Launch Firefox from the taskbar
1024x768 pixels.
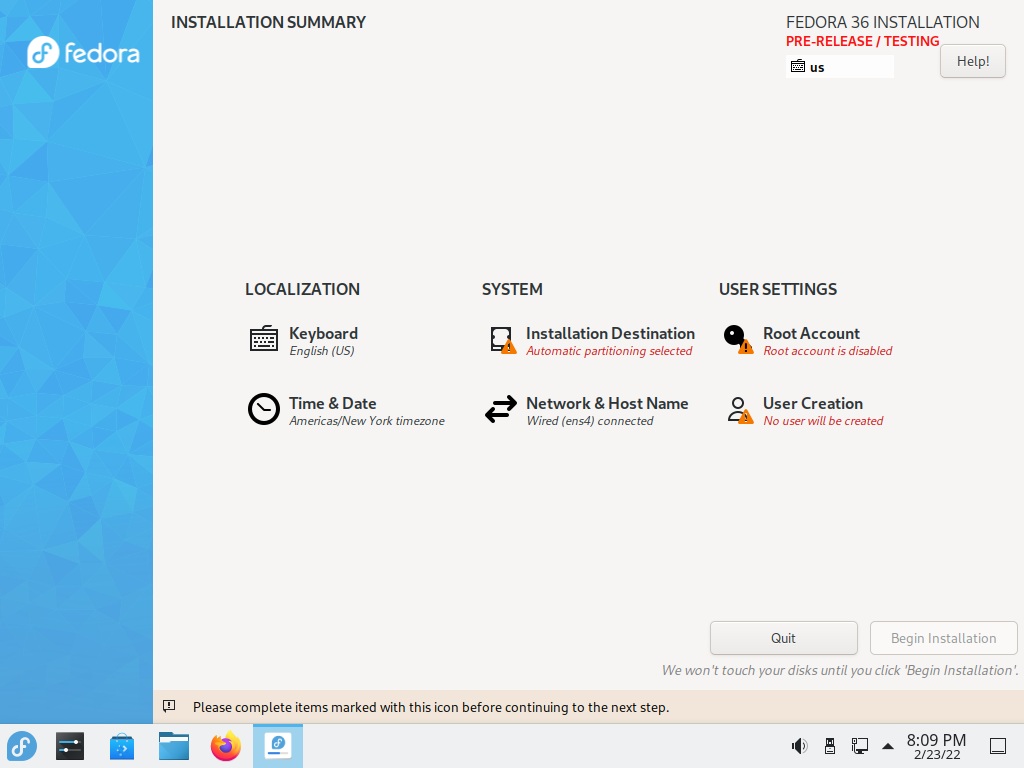click(226, 746)
